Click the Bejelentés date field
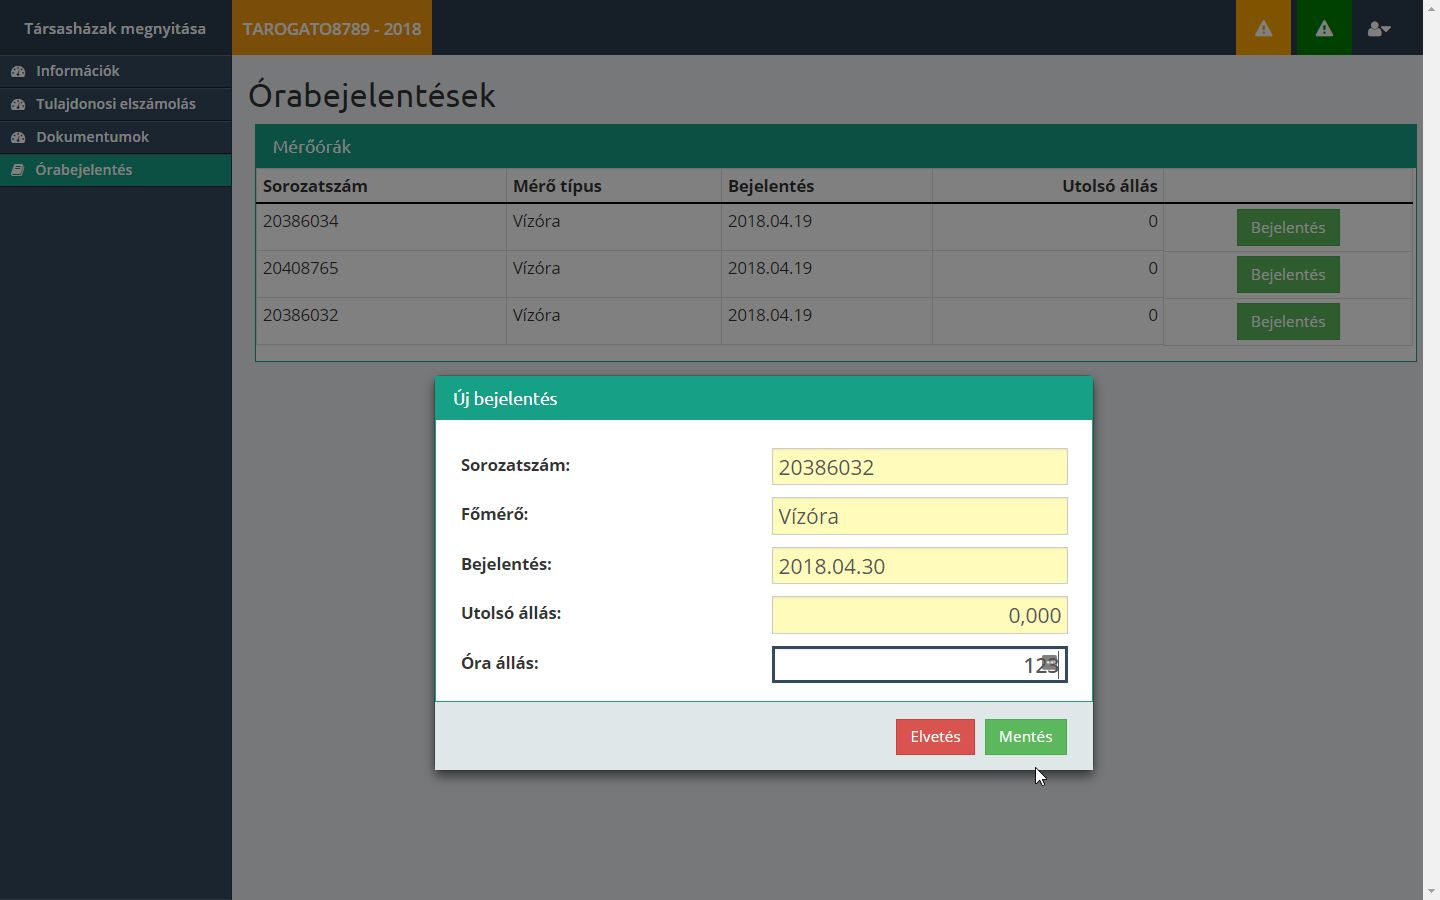 point(918,566)
